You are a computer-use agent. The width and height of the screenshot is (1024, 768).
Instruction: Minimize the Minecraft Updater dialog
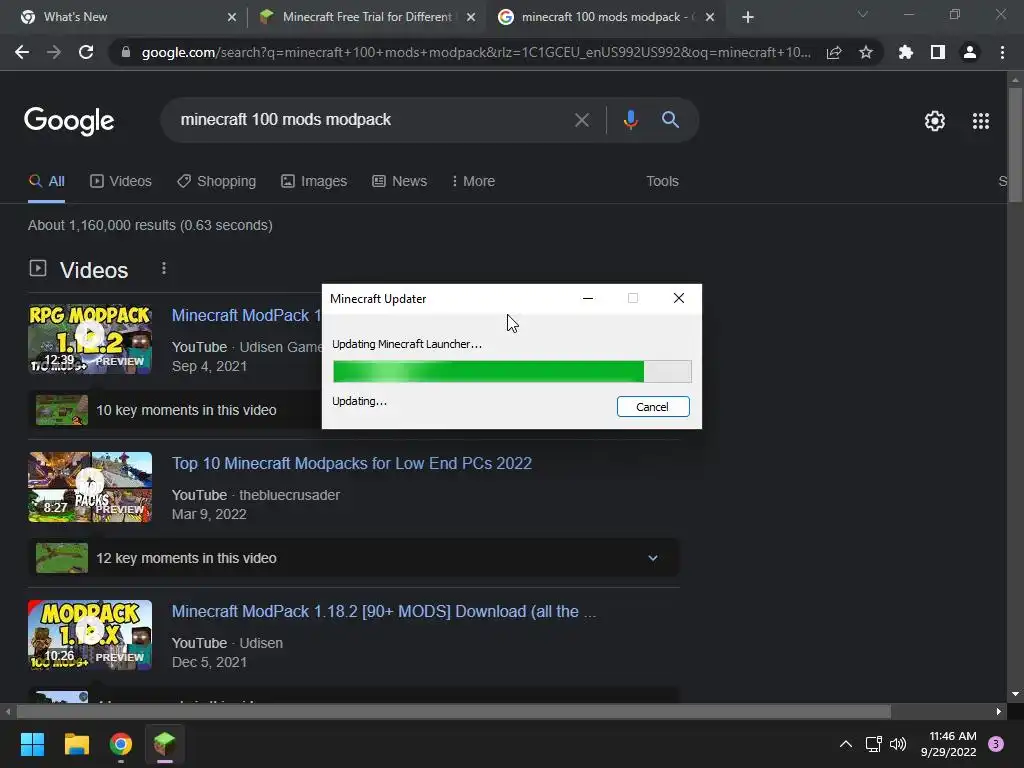point(588,298)
